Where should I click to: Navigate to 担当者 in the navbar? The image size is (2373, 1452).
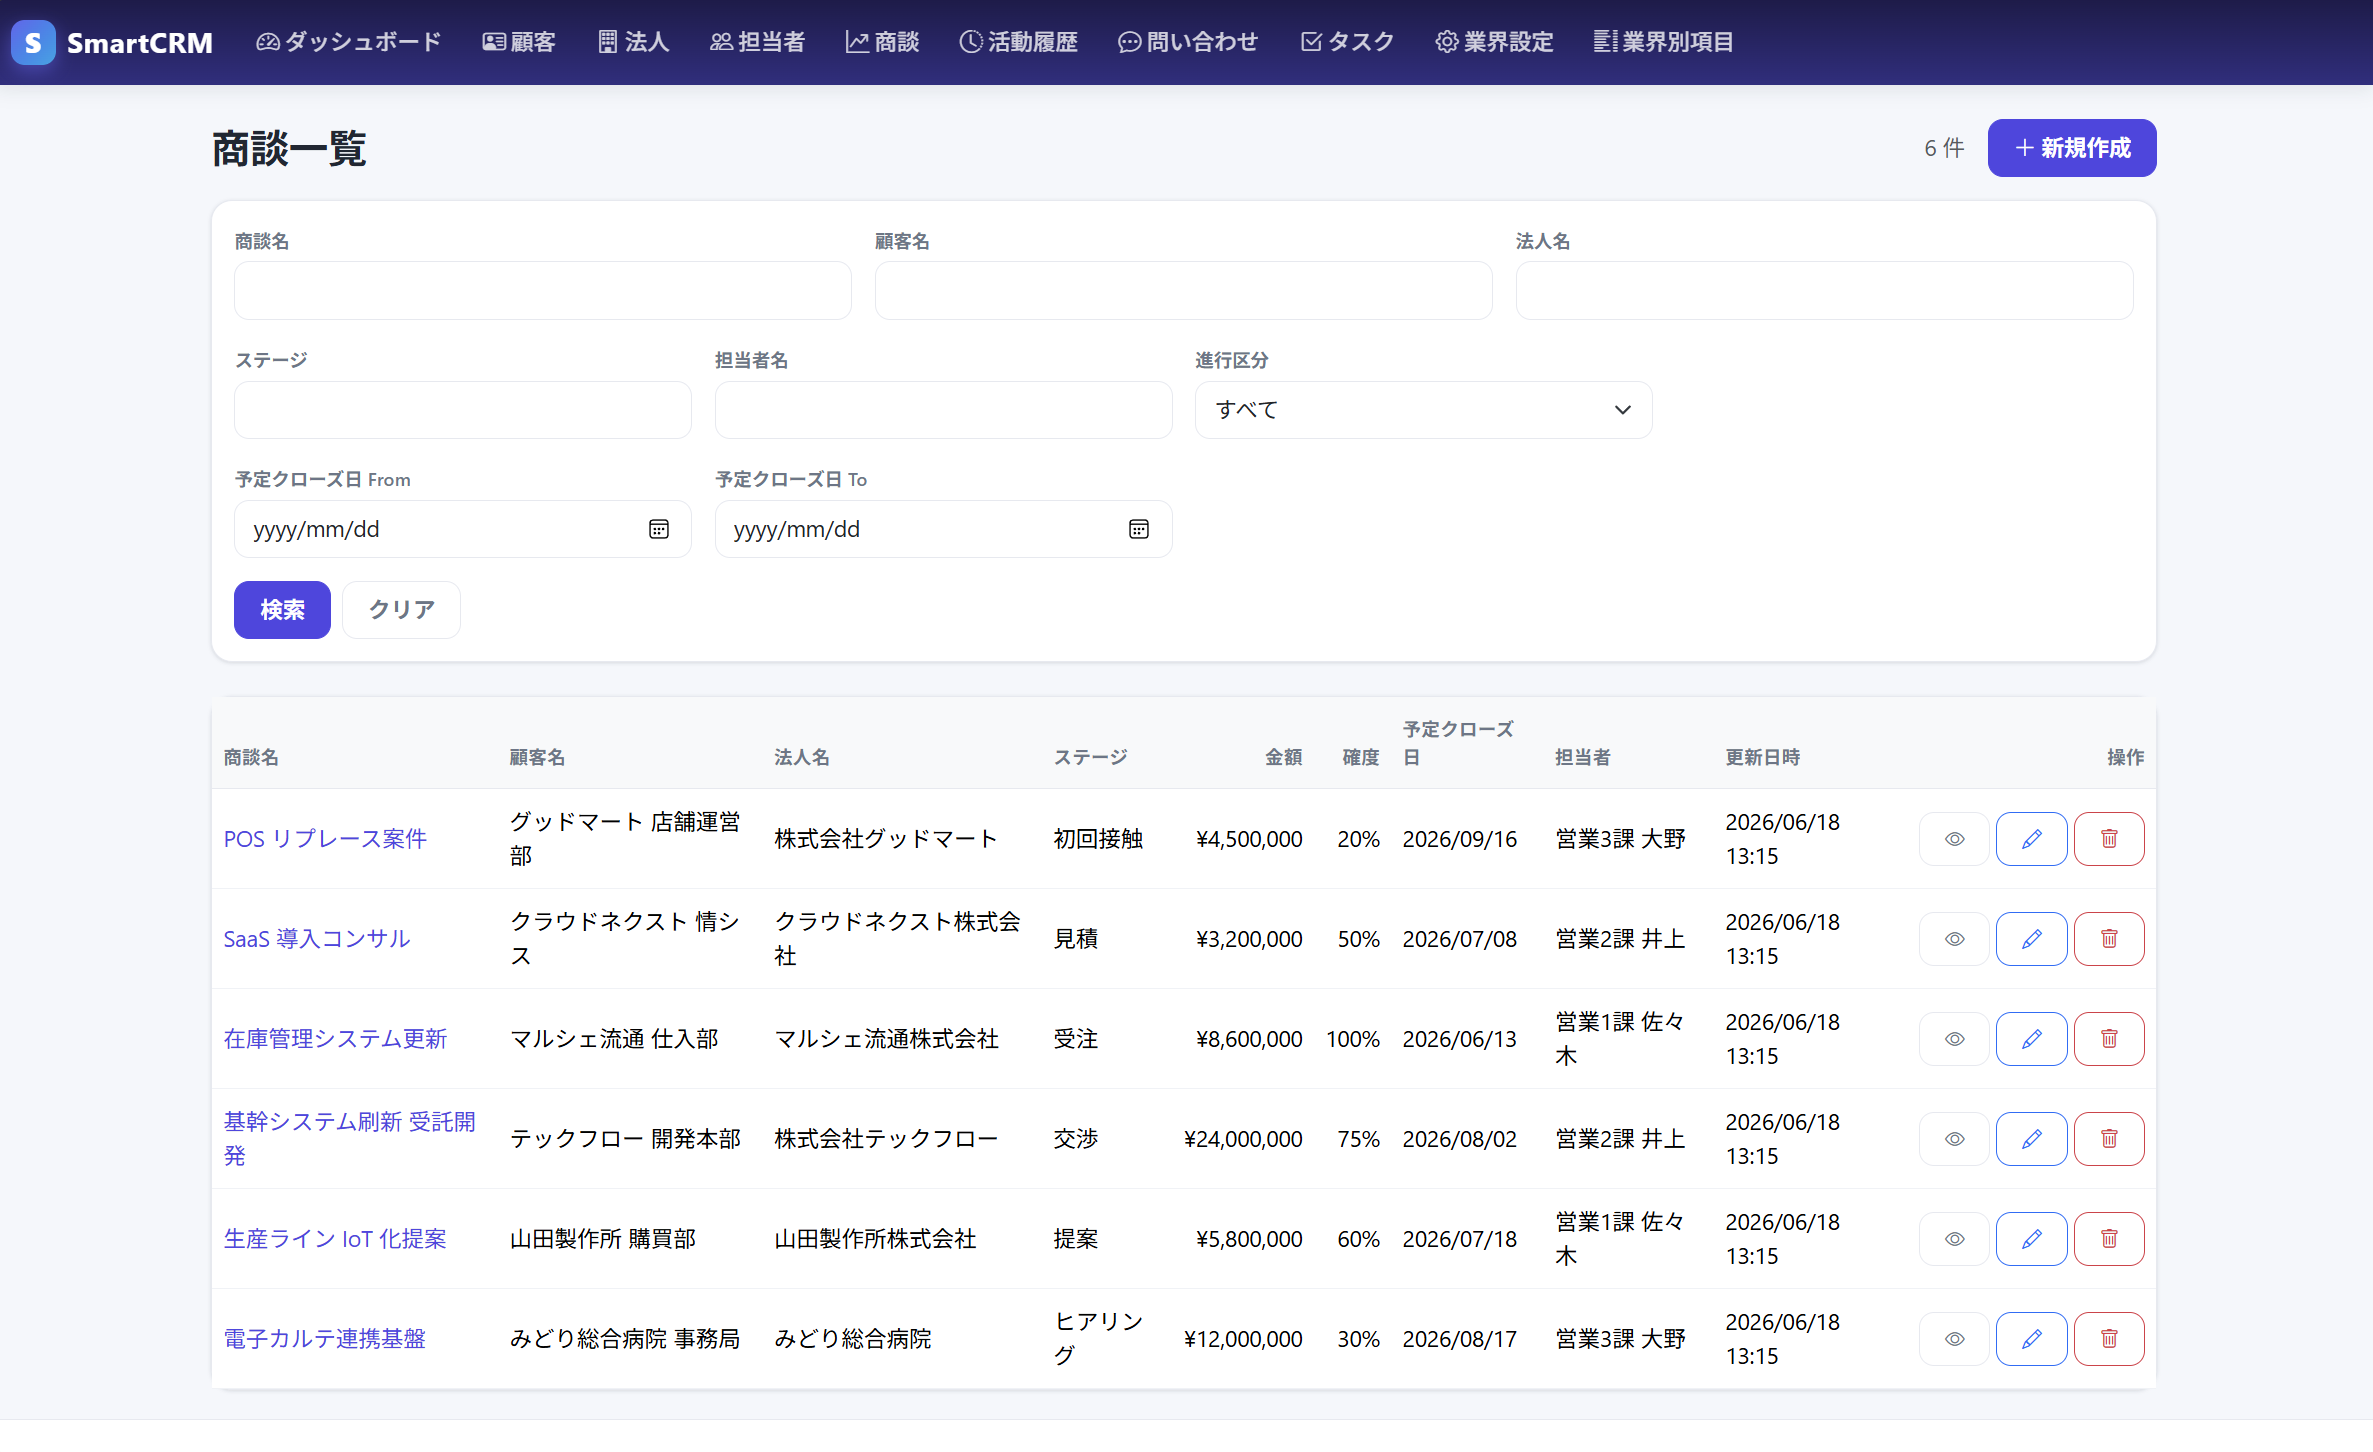[x=757, y=42]
